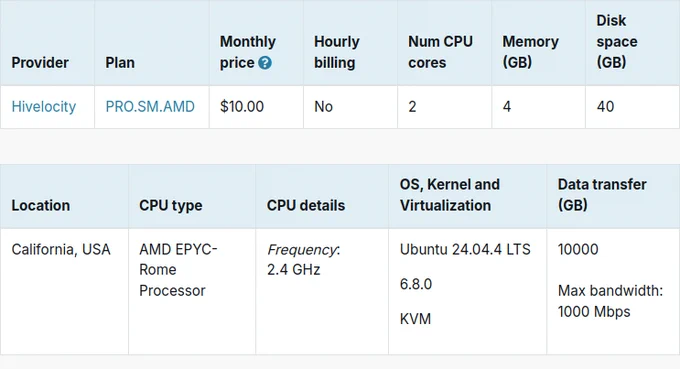Click the Hourly billing column header
The image size is (680, 369).
(x=337, y=52)
